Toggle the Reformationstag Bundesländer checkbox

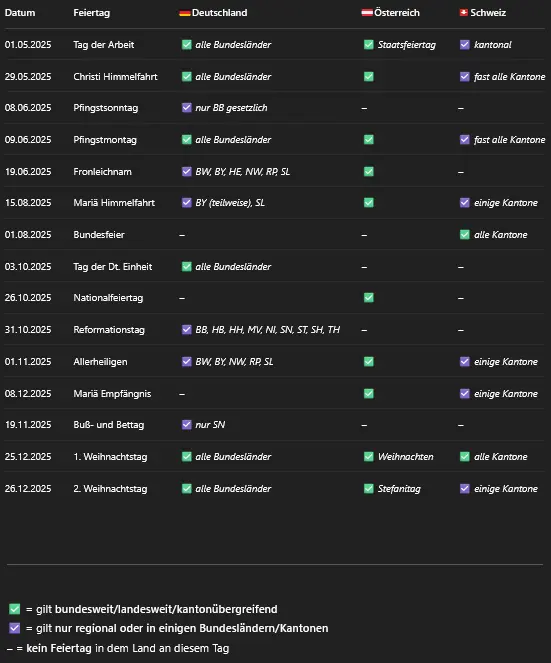(x=186, y=329)
